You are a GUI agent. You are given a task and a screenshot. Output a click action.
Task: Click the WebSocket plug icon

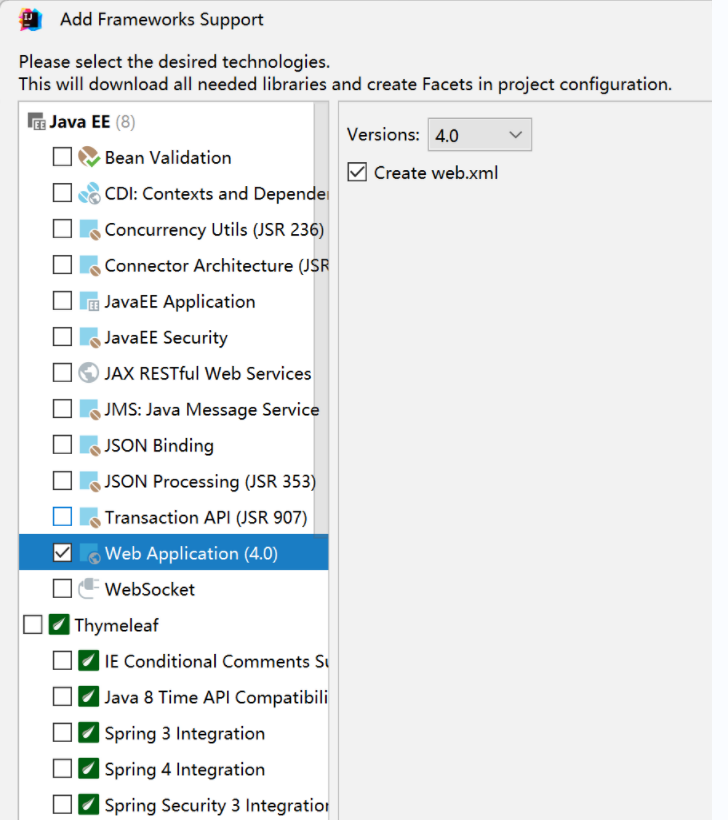click(89, 589)
